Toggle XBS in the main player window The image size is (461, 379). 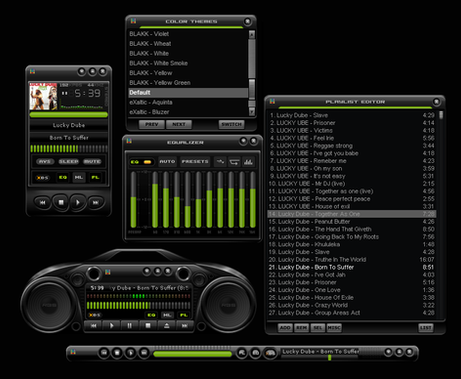(x=43, y=178)
